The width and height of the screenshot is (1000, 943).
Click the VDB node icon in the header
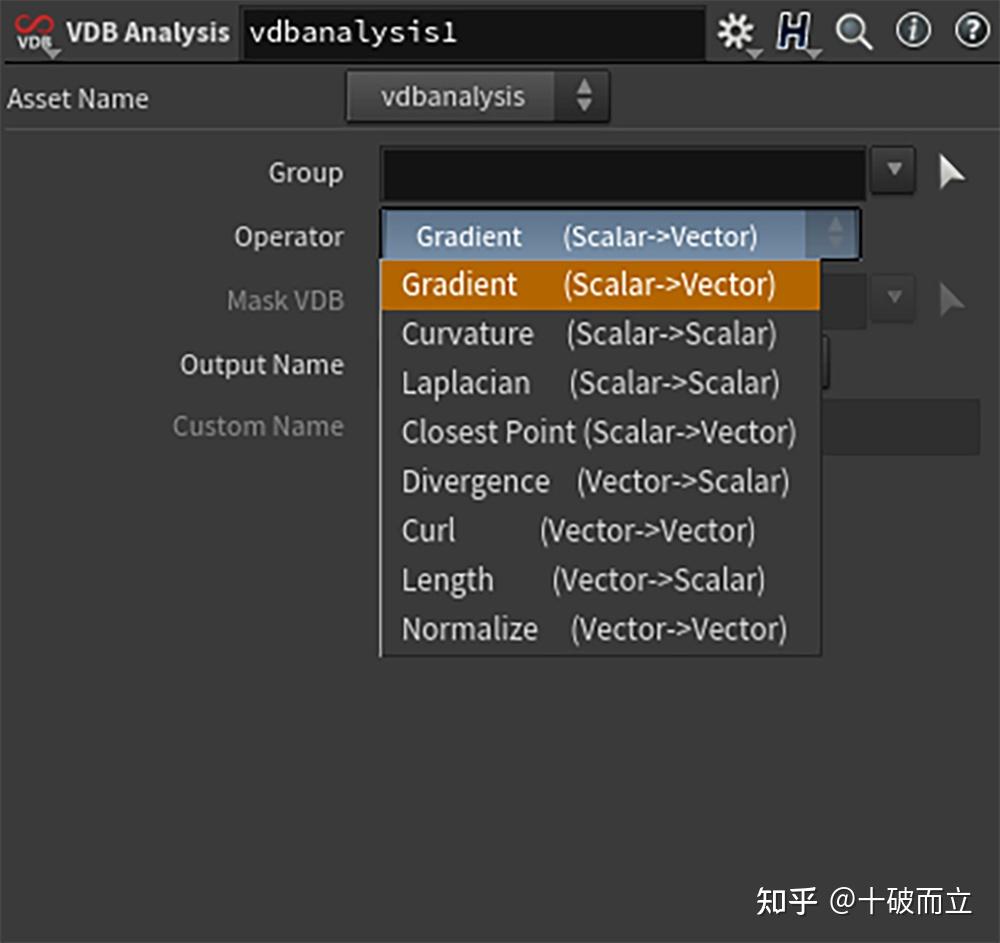pos(29,30)
